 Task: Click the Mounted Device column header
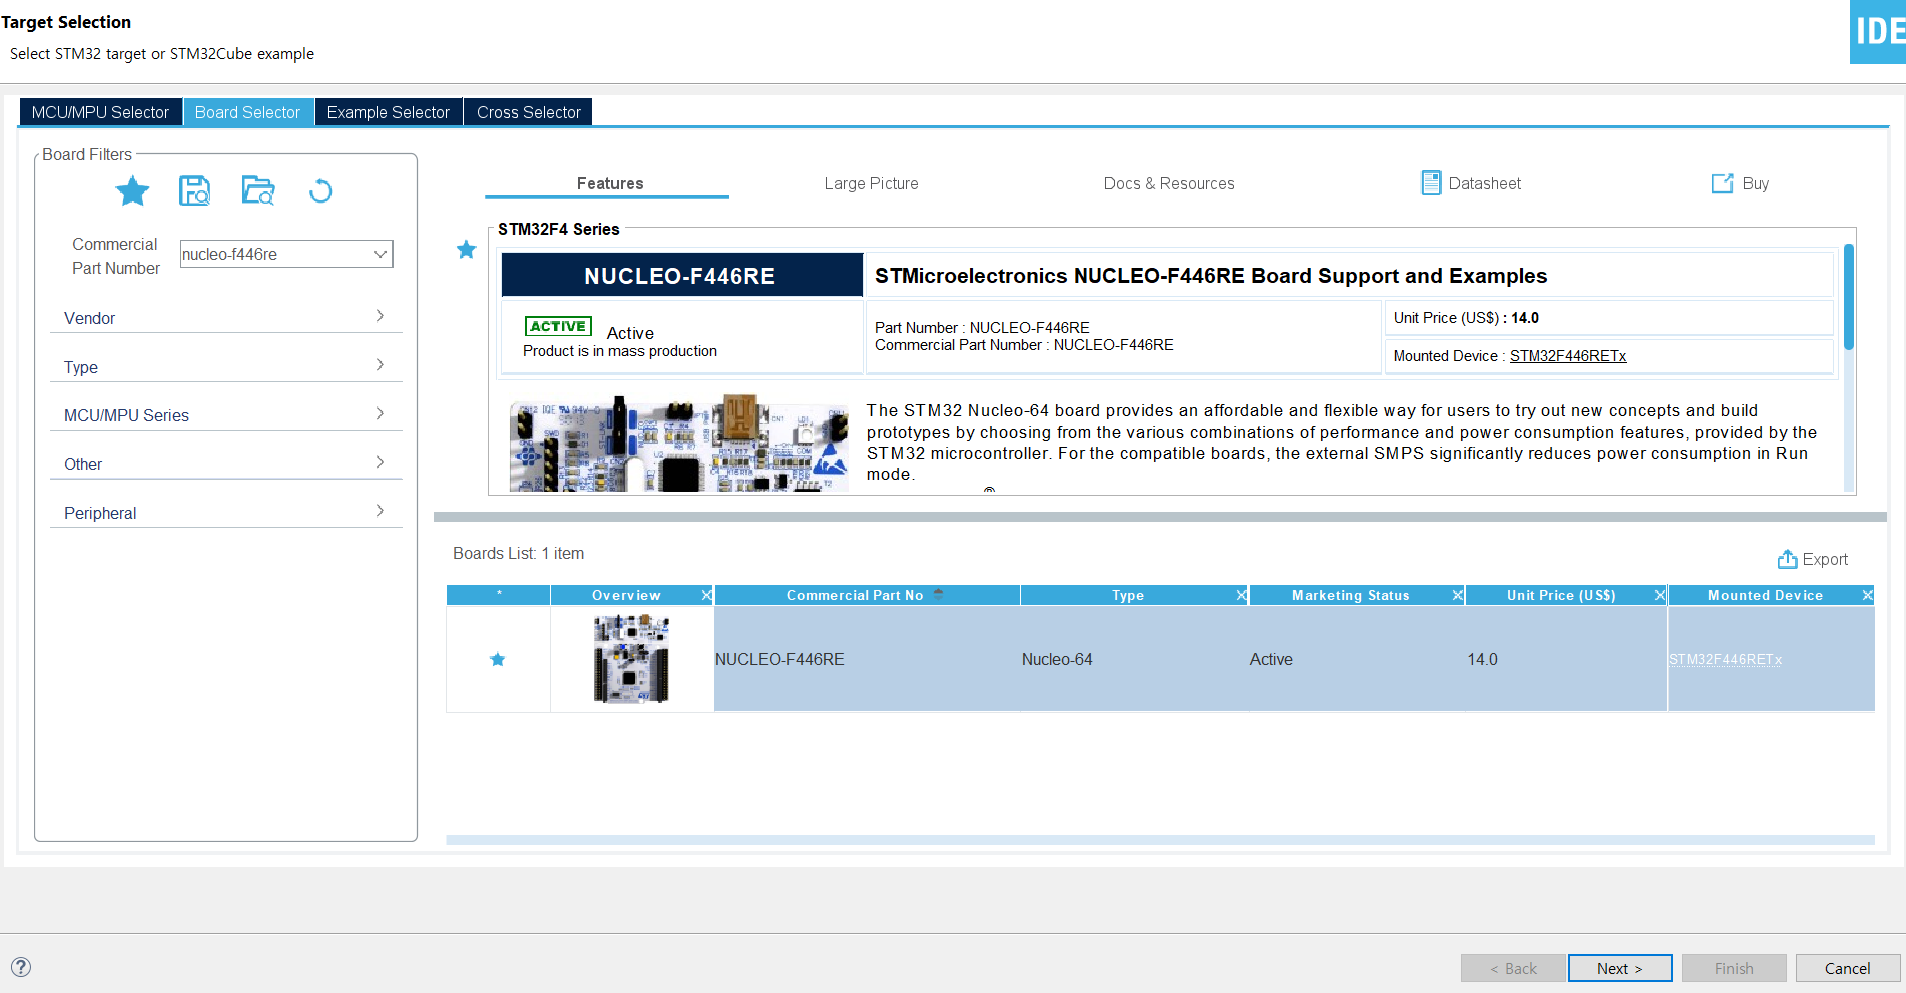coord(1765,595)
